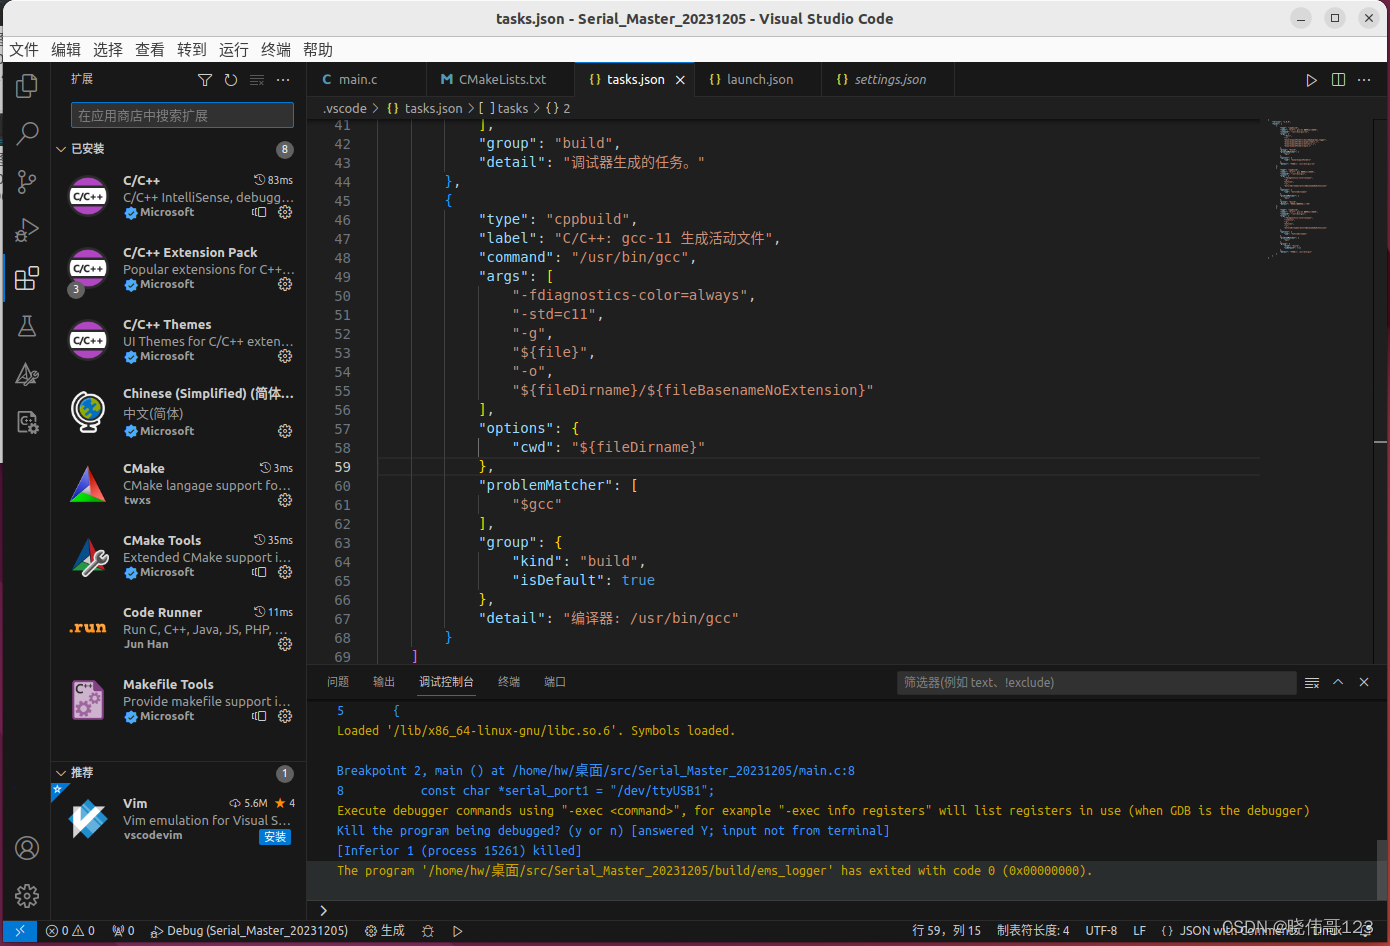The height and width of the screenshot is (946, 1390).
Task: Click line and column position indicator
Action: coord(946,931)
